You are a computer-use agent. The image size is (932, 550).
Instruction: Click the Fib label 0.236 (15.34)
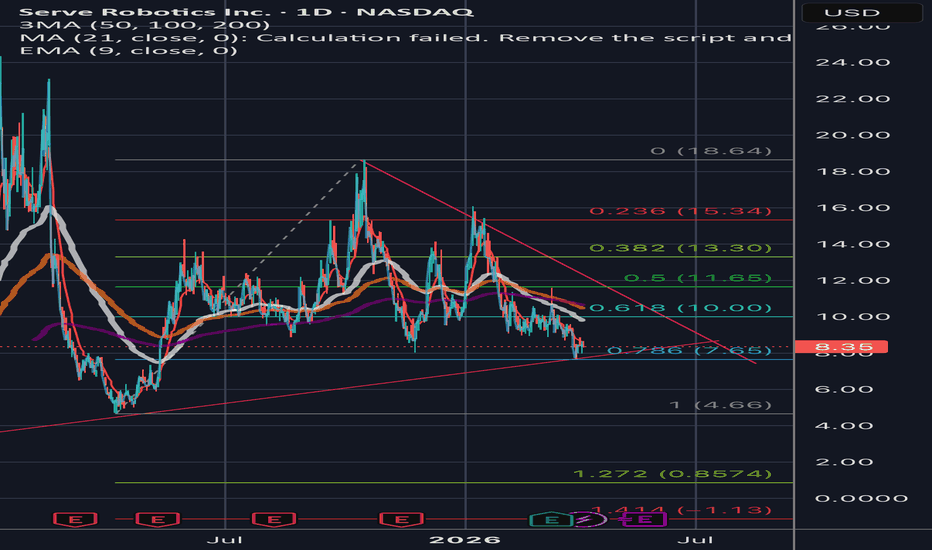[681, 211]
